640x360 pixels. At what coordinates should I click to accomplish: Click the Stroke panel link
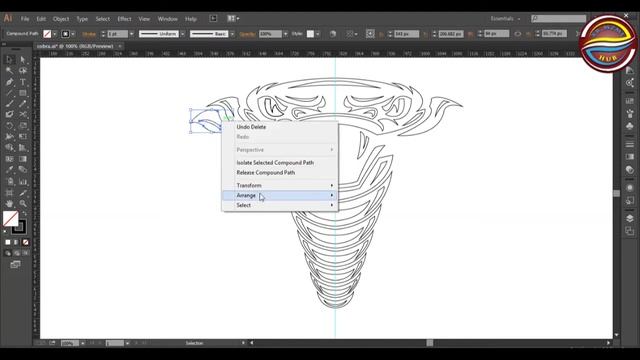(x=89, y=34)
